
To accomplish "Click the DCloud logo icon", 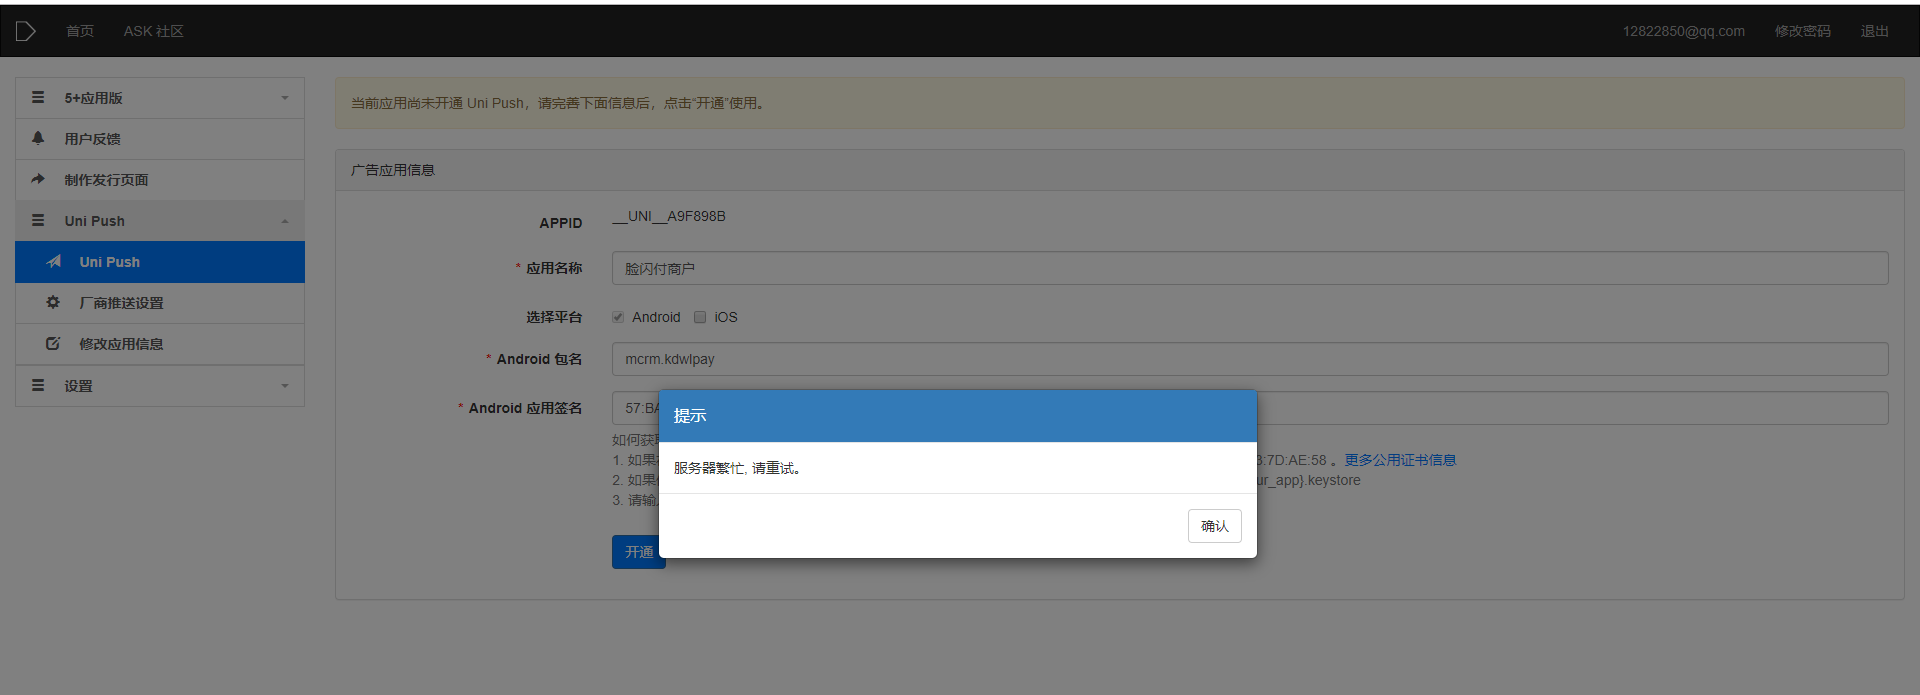I will coord(26,31).
